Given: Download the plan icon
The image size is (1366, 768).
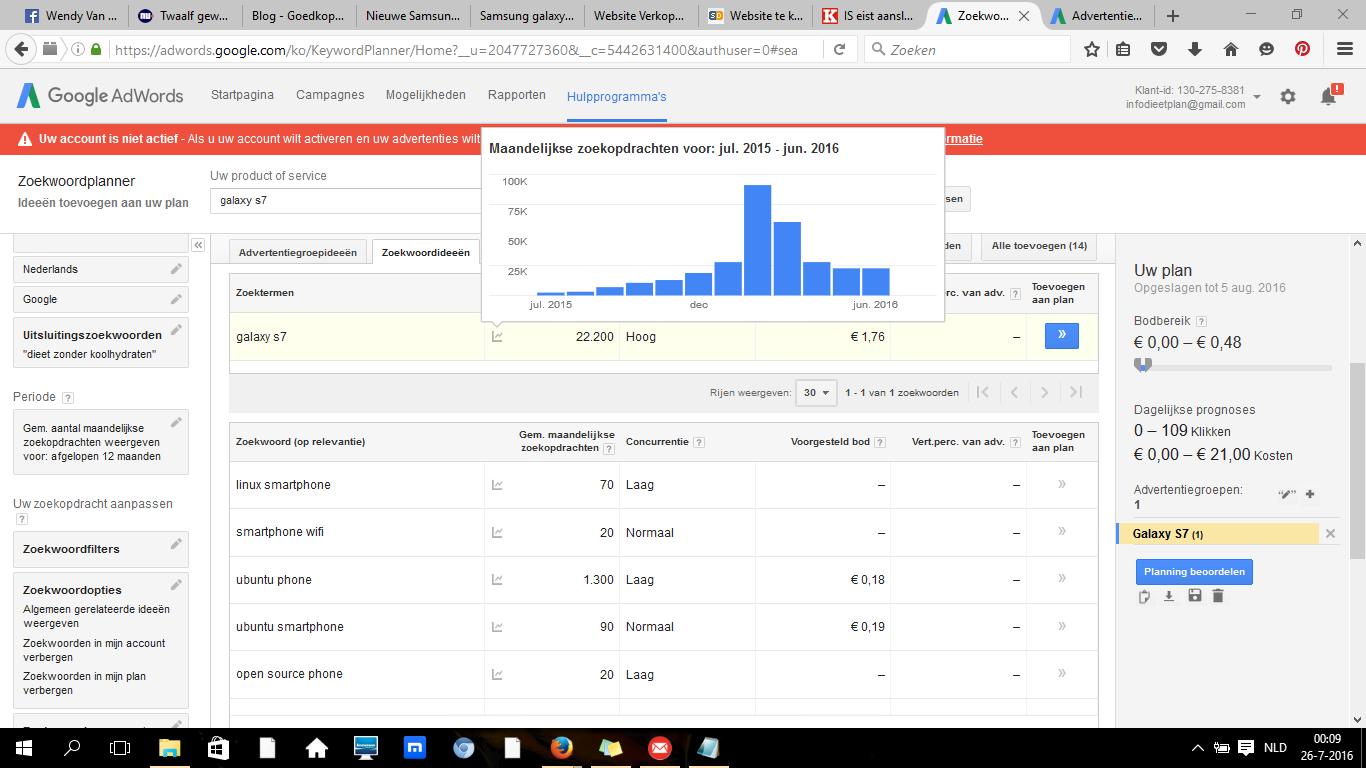Looking at the screenshot, I should pos(1169,597).
